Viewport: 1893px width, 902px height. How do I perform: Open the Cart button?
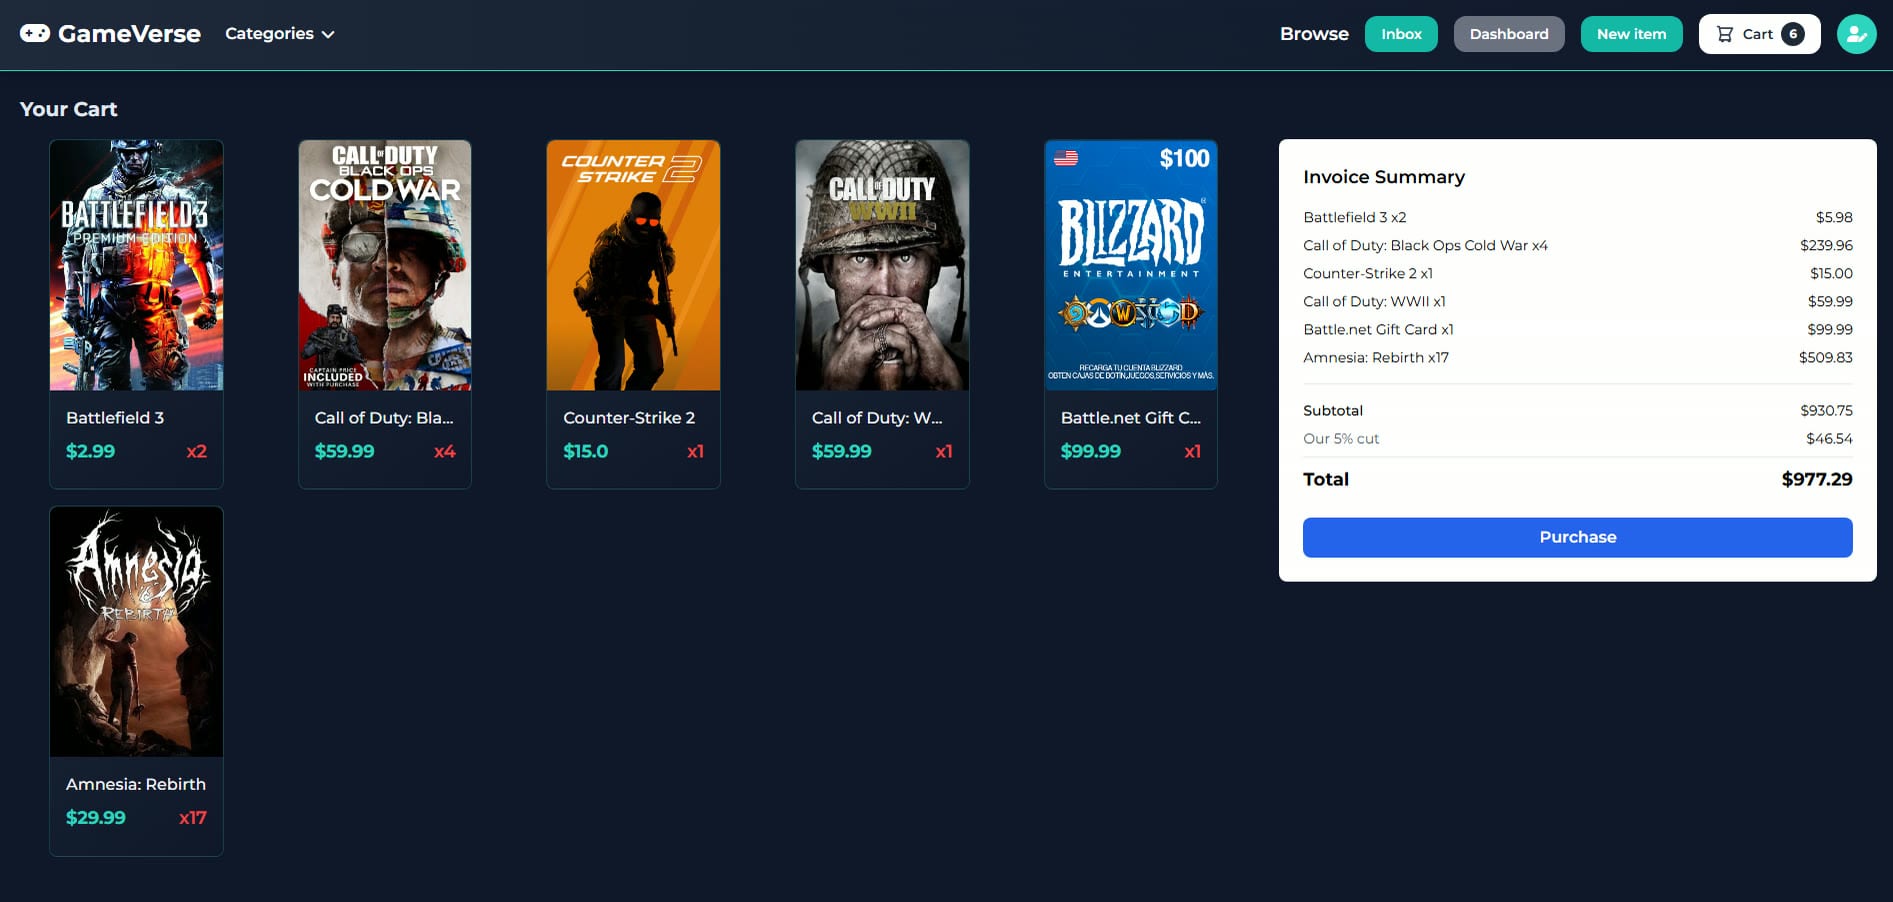1759,34
